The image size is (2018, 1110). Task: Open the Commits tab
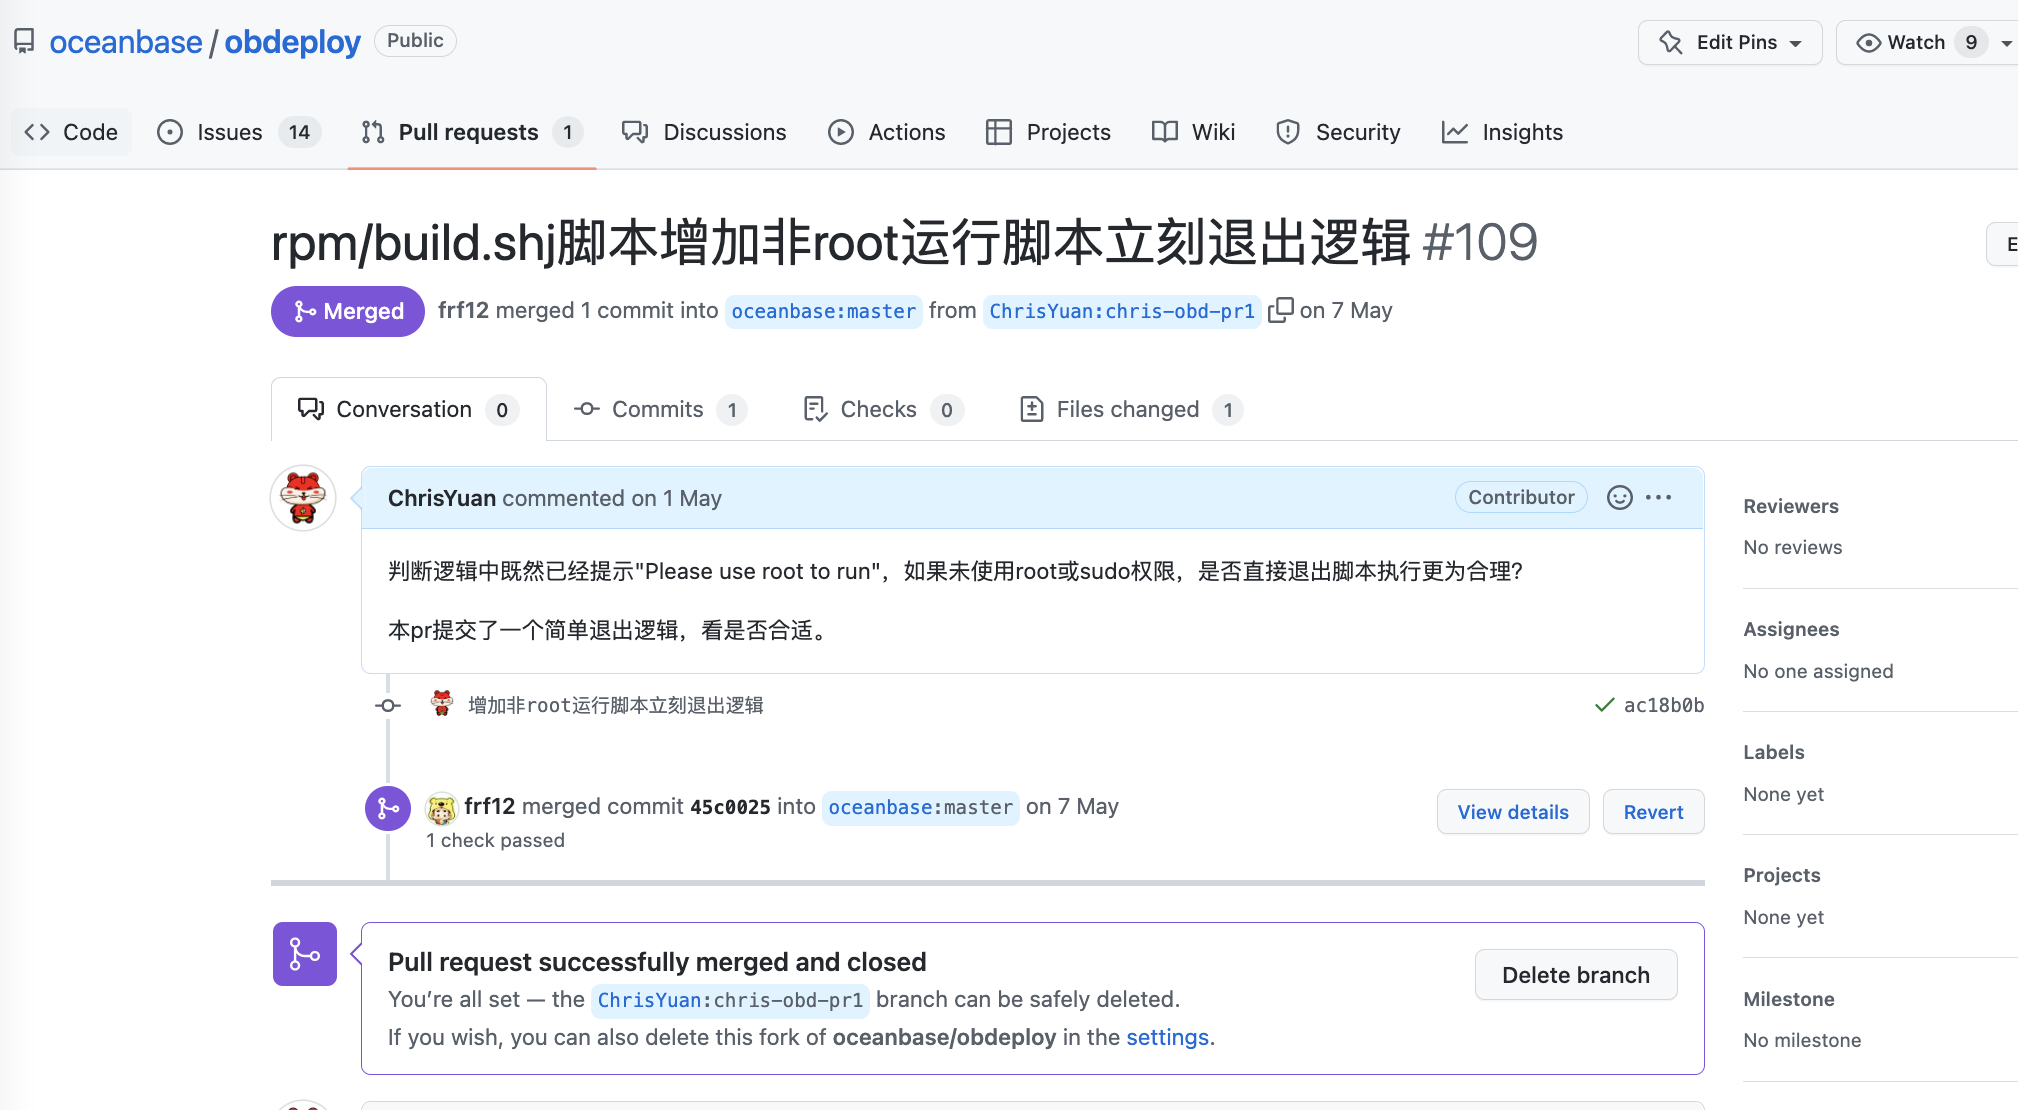(x=657, y=409)
